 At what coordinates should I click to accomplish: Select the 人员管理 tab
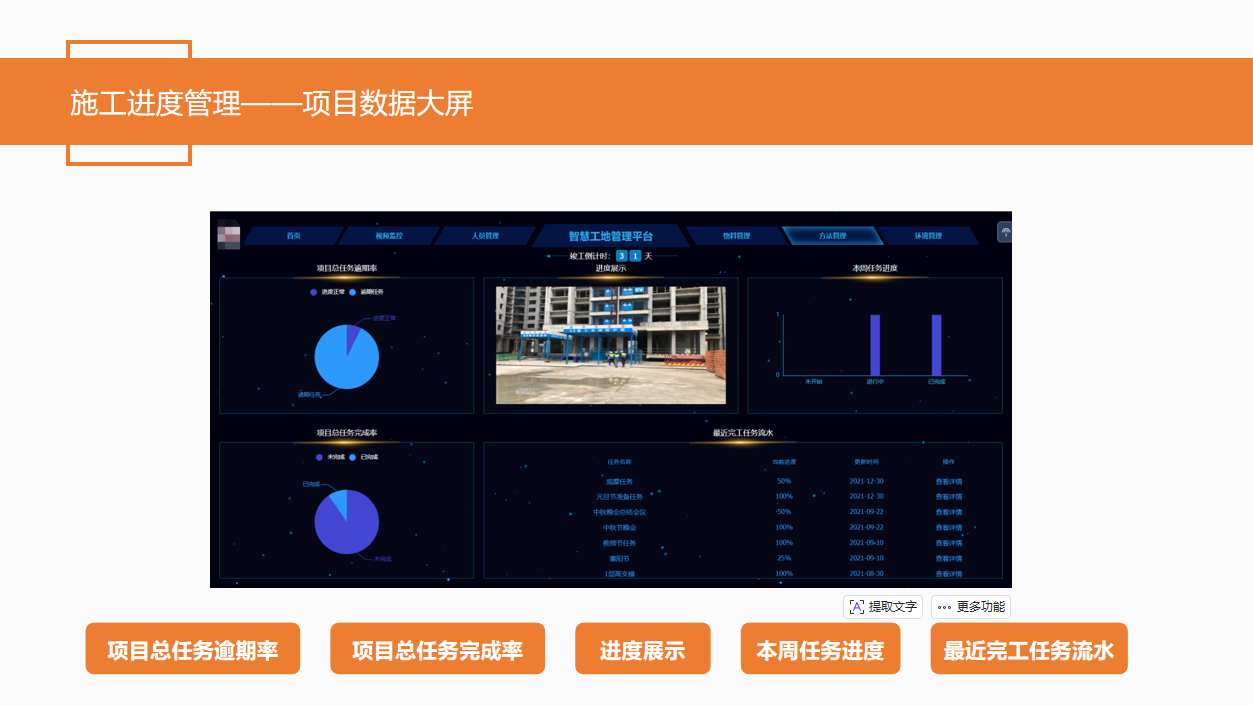(485, 236)
